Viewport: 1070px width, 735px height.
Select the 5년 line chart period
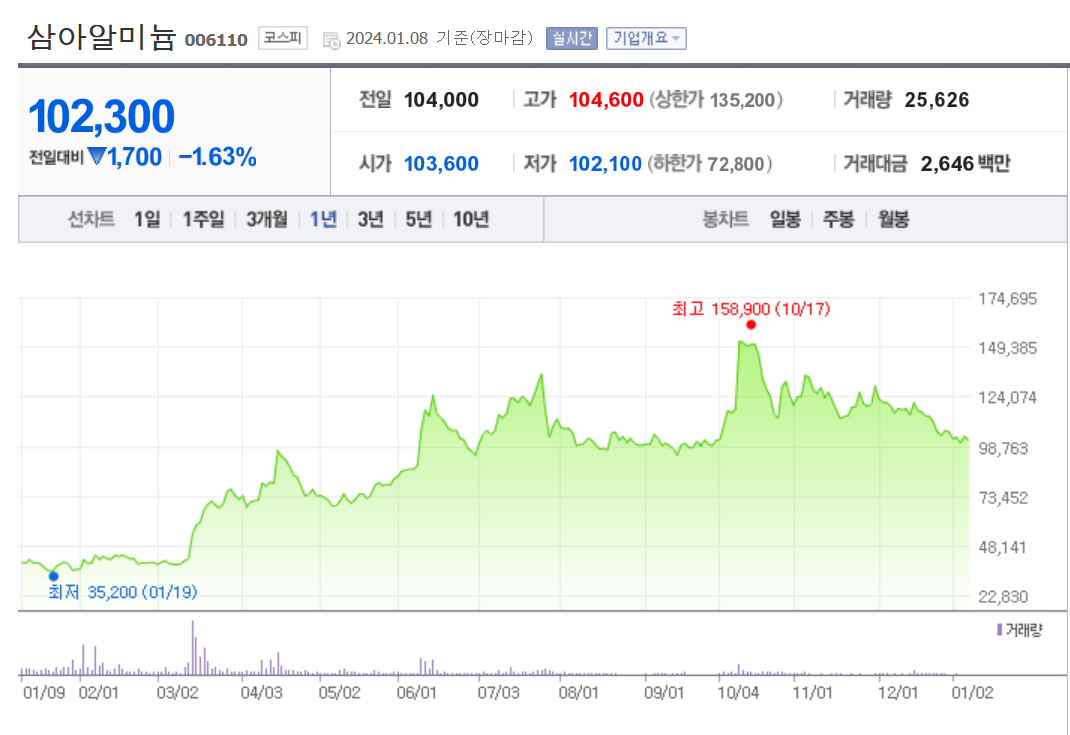point(418,219)
